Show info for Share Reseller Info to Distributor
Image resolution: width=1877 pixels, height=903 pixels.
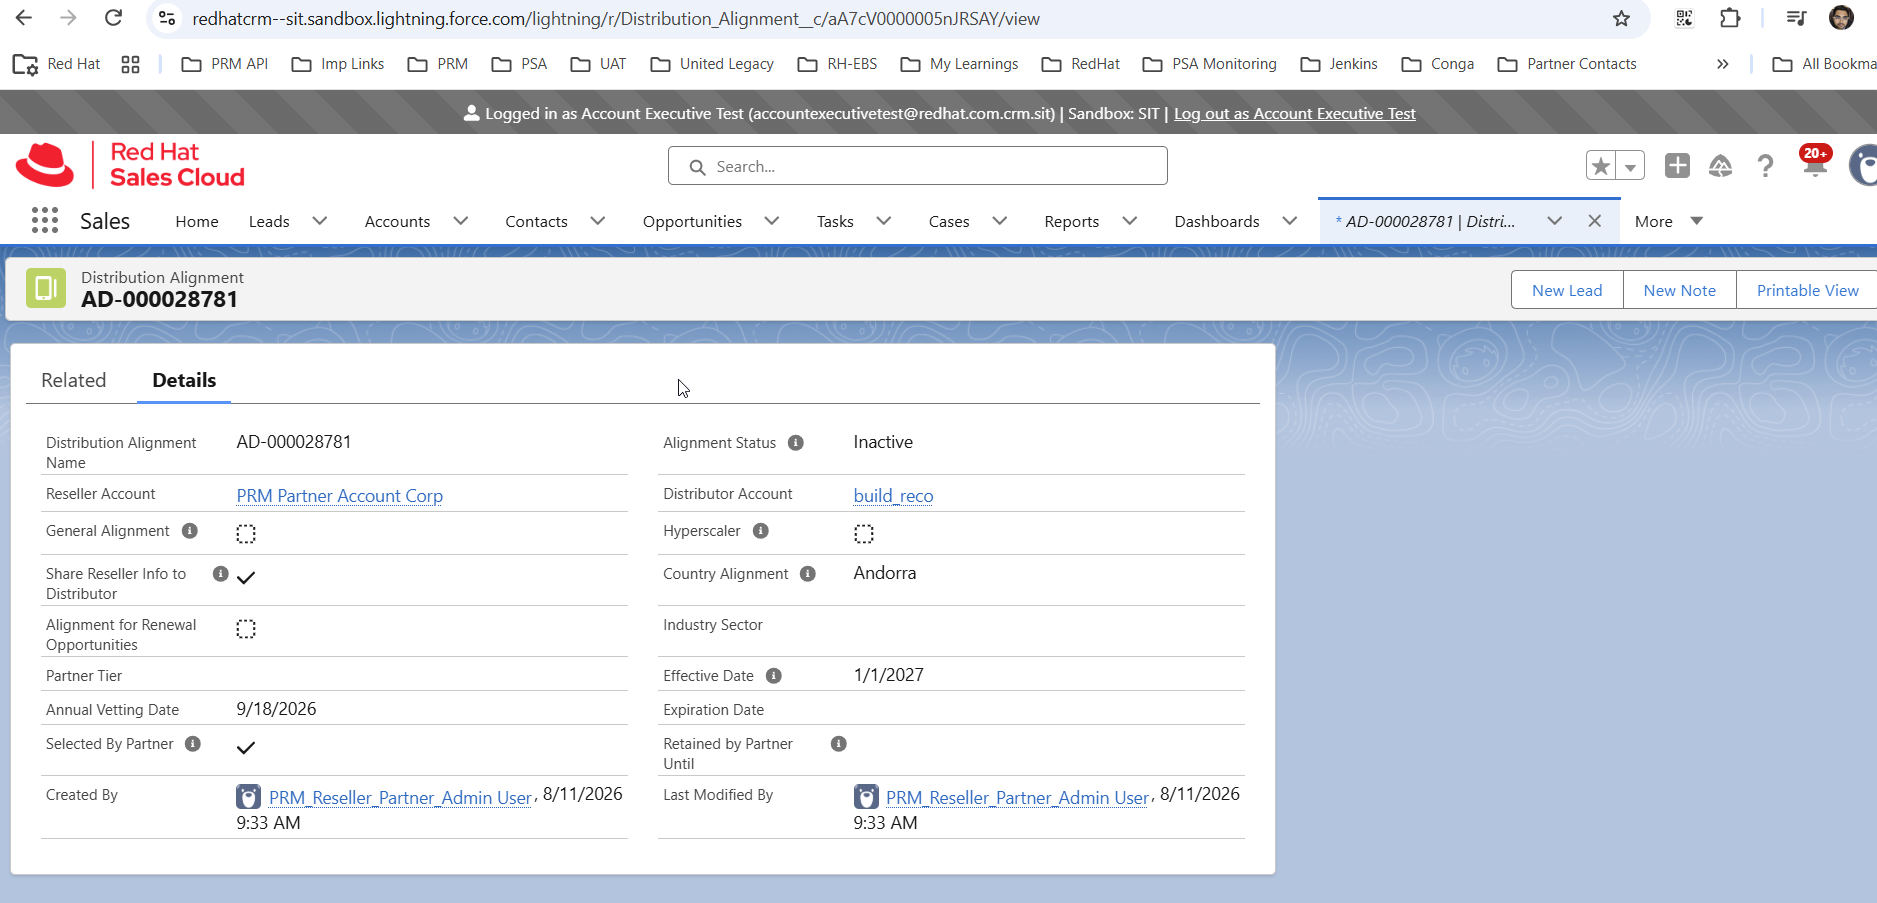[221, 574]
